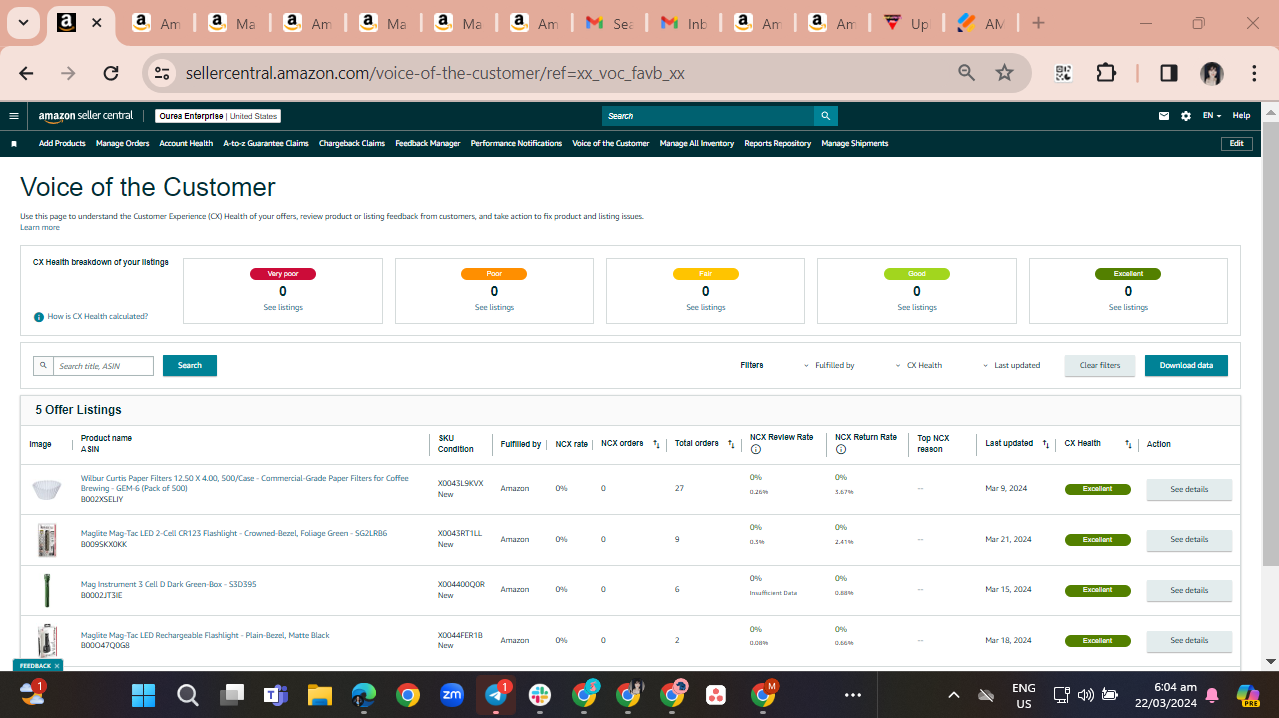
Task: Sort by Last updated column arrows
Action: (1046, 444)
